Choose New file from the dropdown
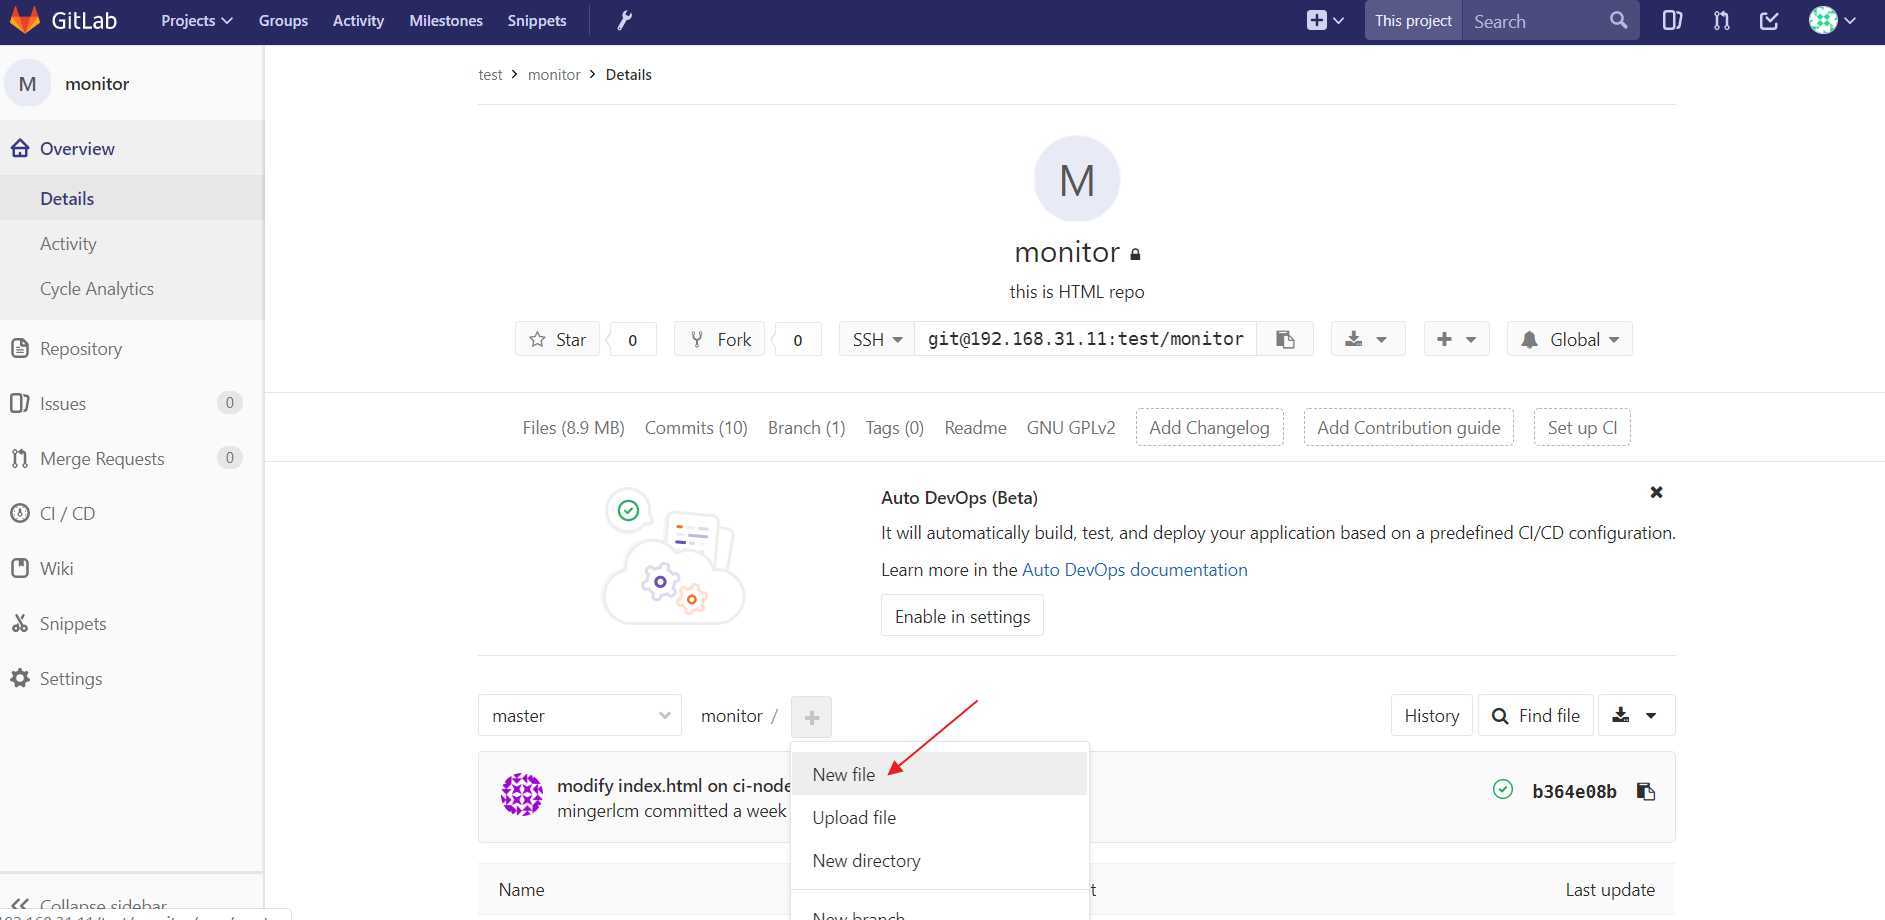1885x920 pixels. (x=939, y=775)
